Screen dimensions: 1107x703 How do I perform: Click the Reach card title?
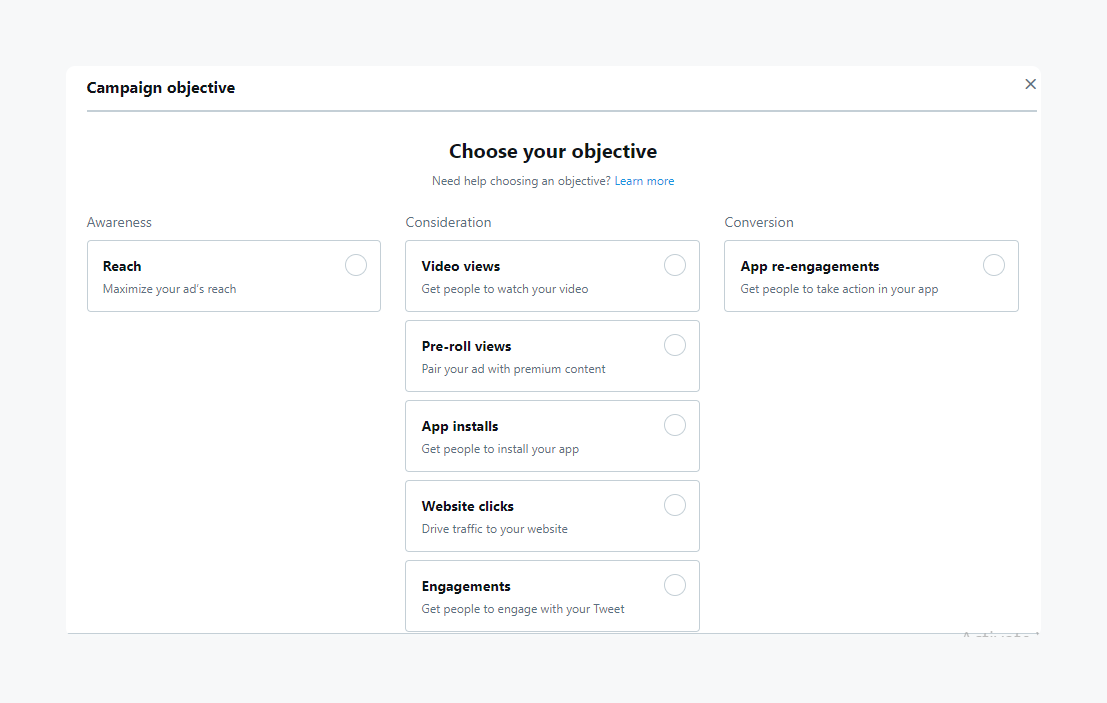coord(122,266)
